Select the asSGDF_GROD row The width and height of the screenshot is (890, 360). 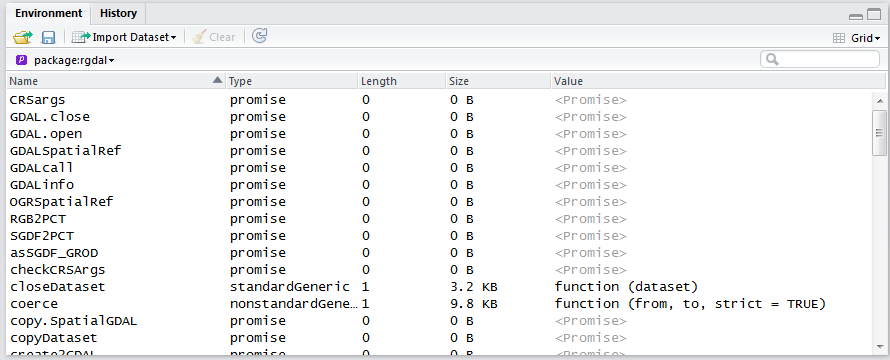pos(439,253)
